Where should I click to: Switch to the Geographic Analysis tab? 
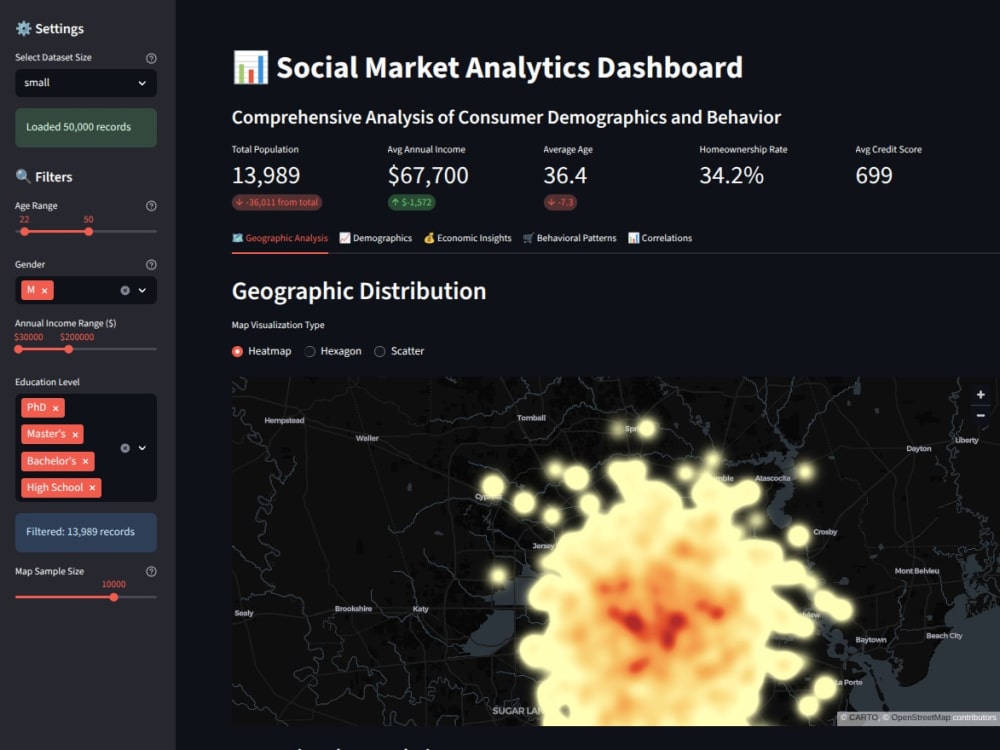coord(280,239)
